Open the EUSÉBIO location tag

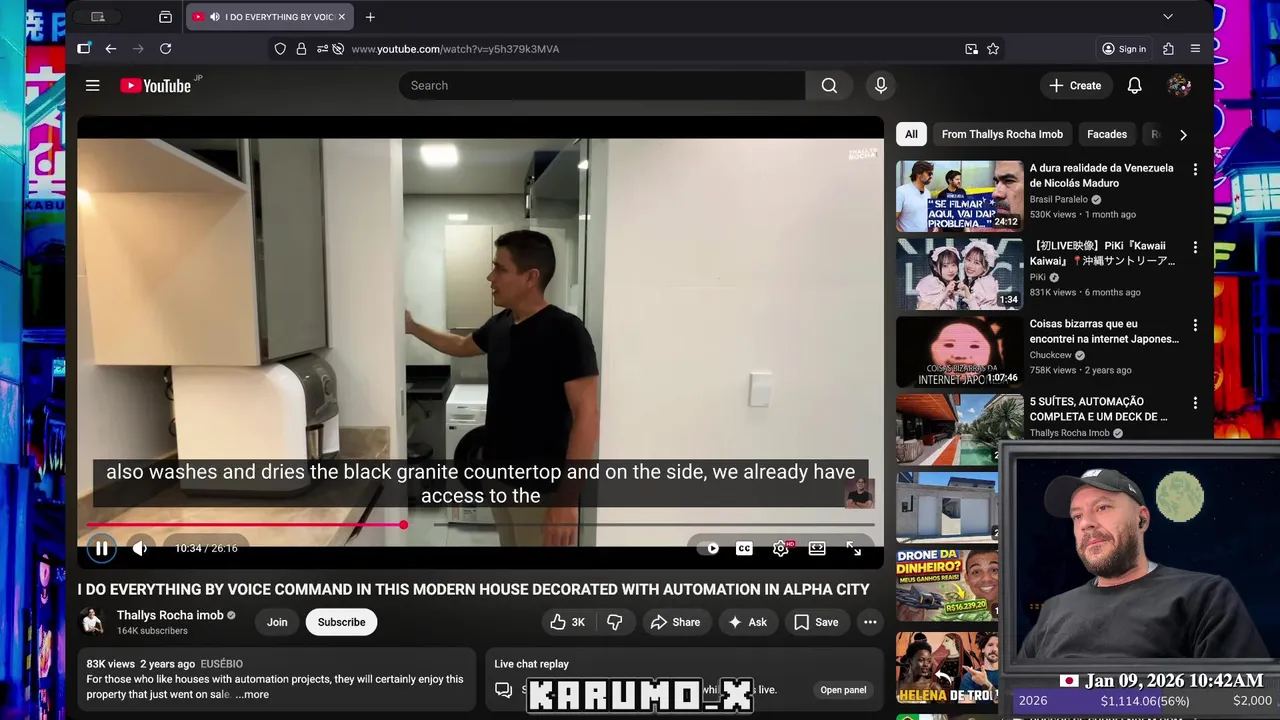pyautogui.click(x=221, y=664)
